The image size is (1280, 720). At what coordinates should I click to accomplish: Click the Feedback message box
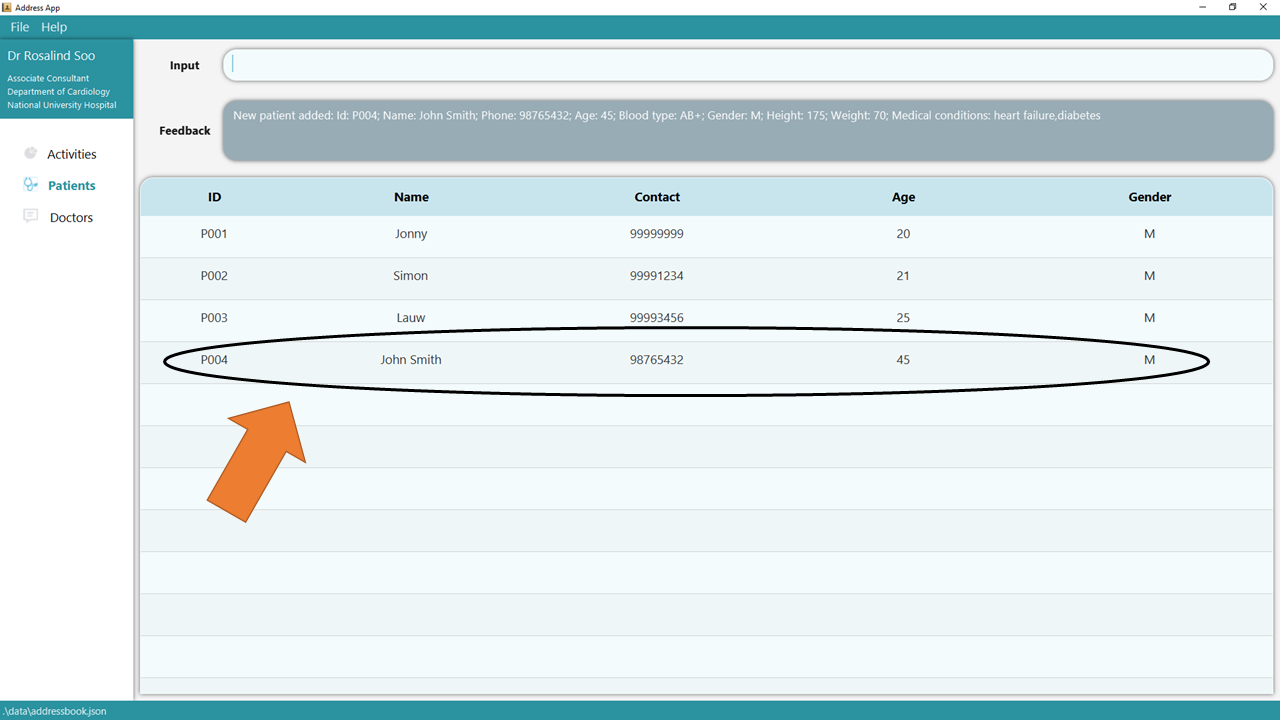click(747, 130)
